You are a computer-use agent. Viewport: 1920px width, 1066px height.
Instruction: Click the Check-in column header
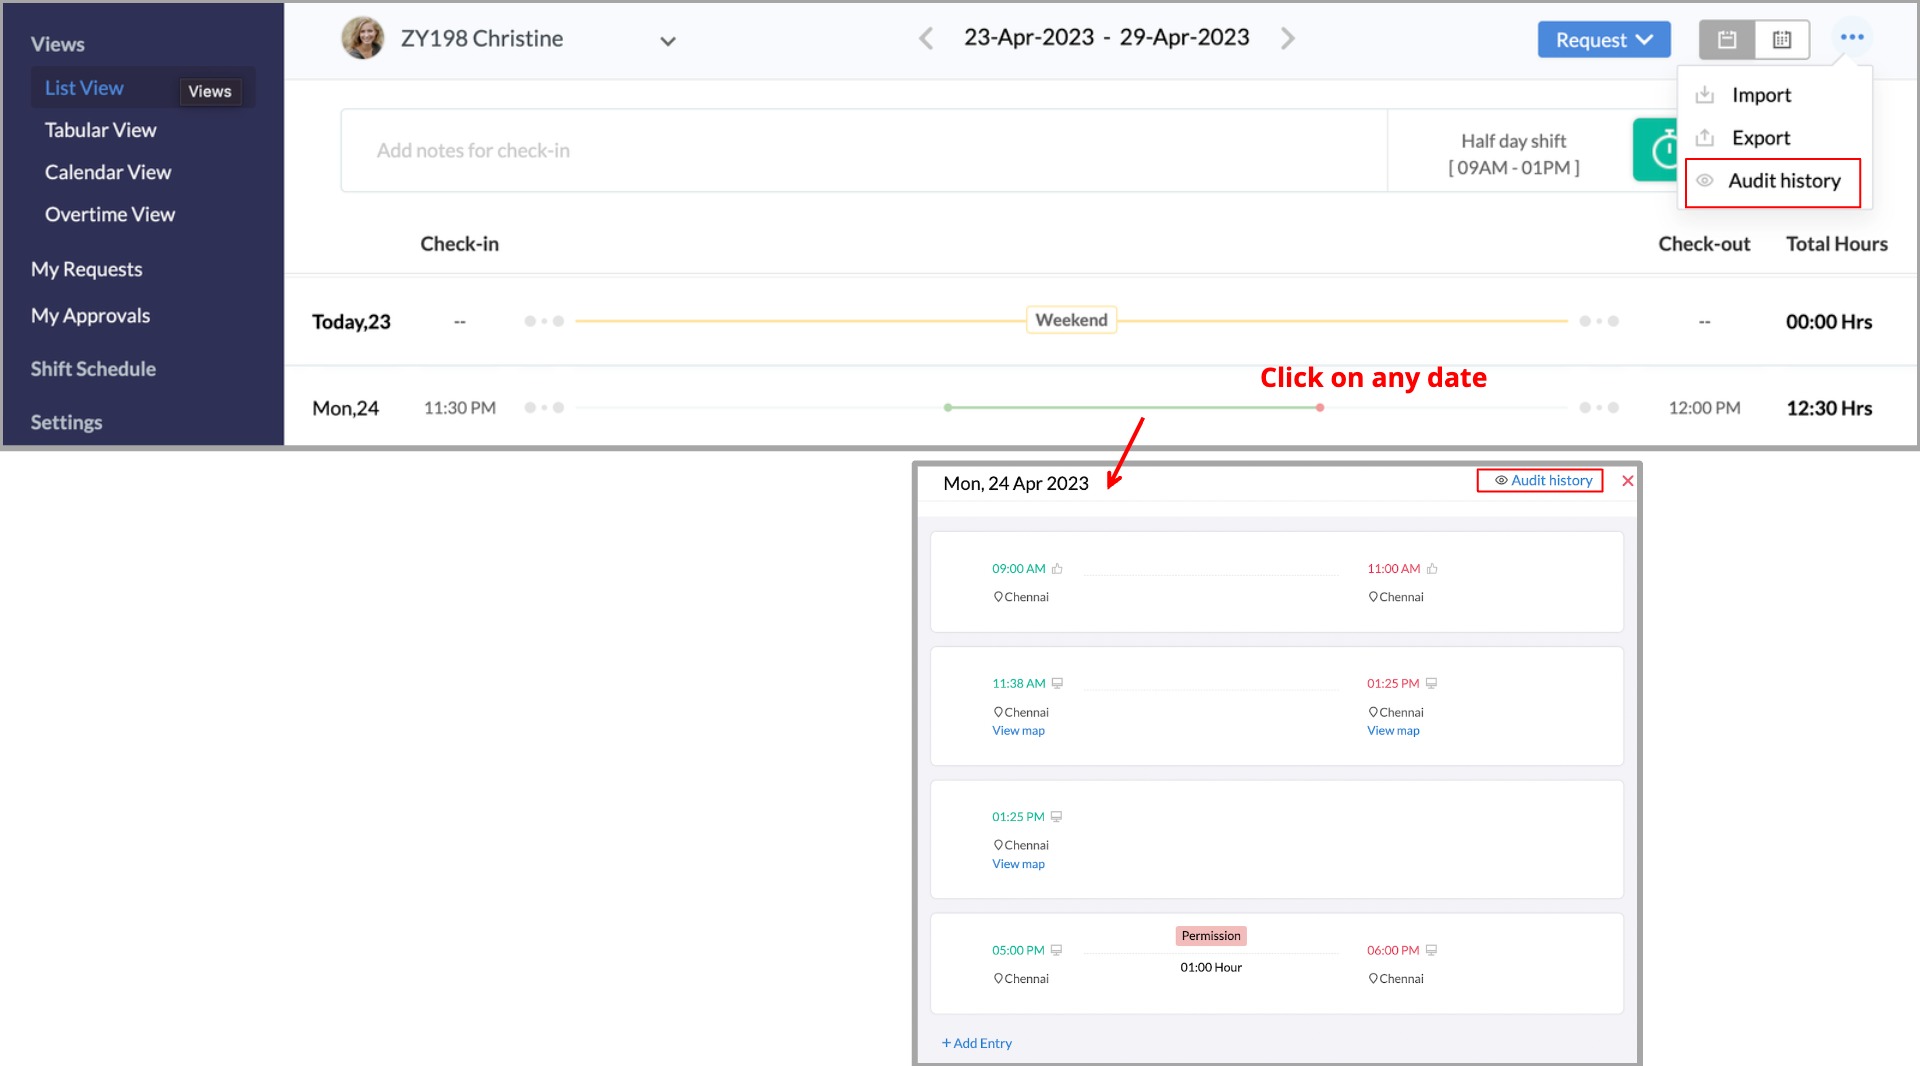click(x=459, y=244)
